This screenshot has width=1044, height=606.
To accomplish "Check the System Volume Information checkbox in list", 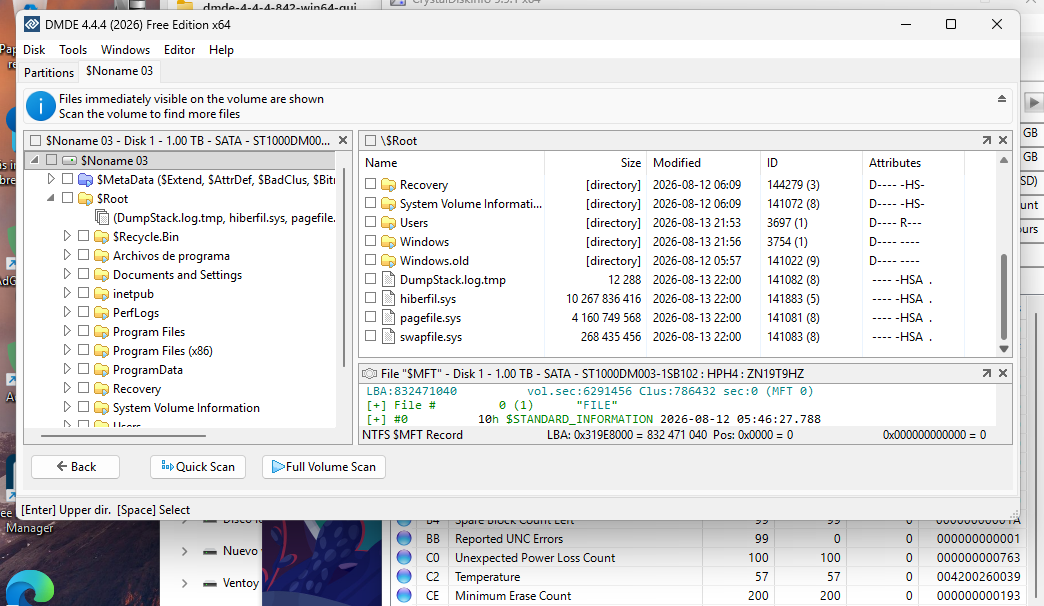I will click(371, 202).
